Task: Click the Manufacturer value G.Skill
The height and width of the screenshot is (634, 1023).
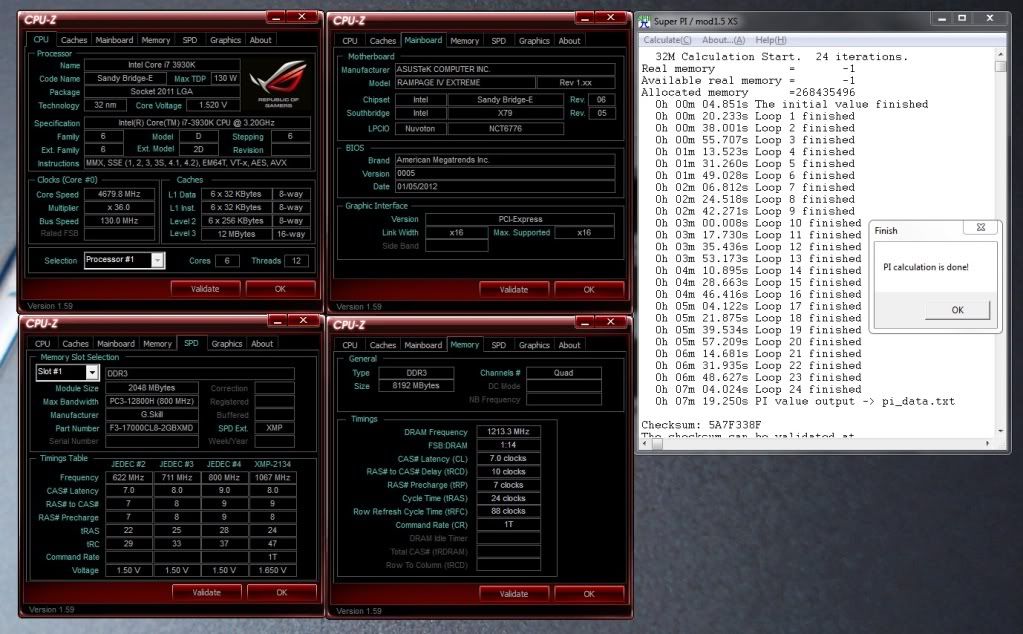Action: [151, 415]
